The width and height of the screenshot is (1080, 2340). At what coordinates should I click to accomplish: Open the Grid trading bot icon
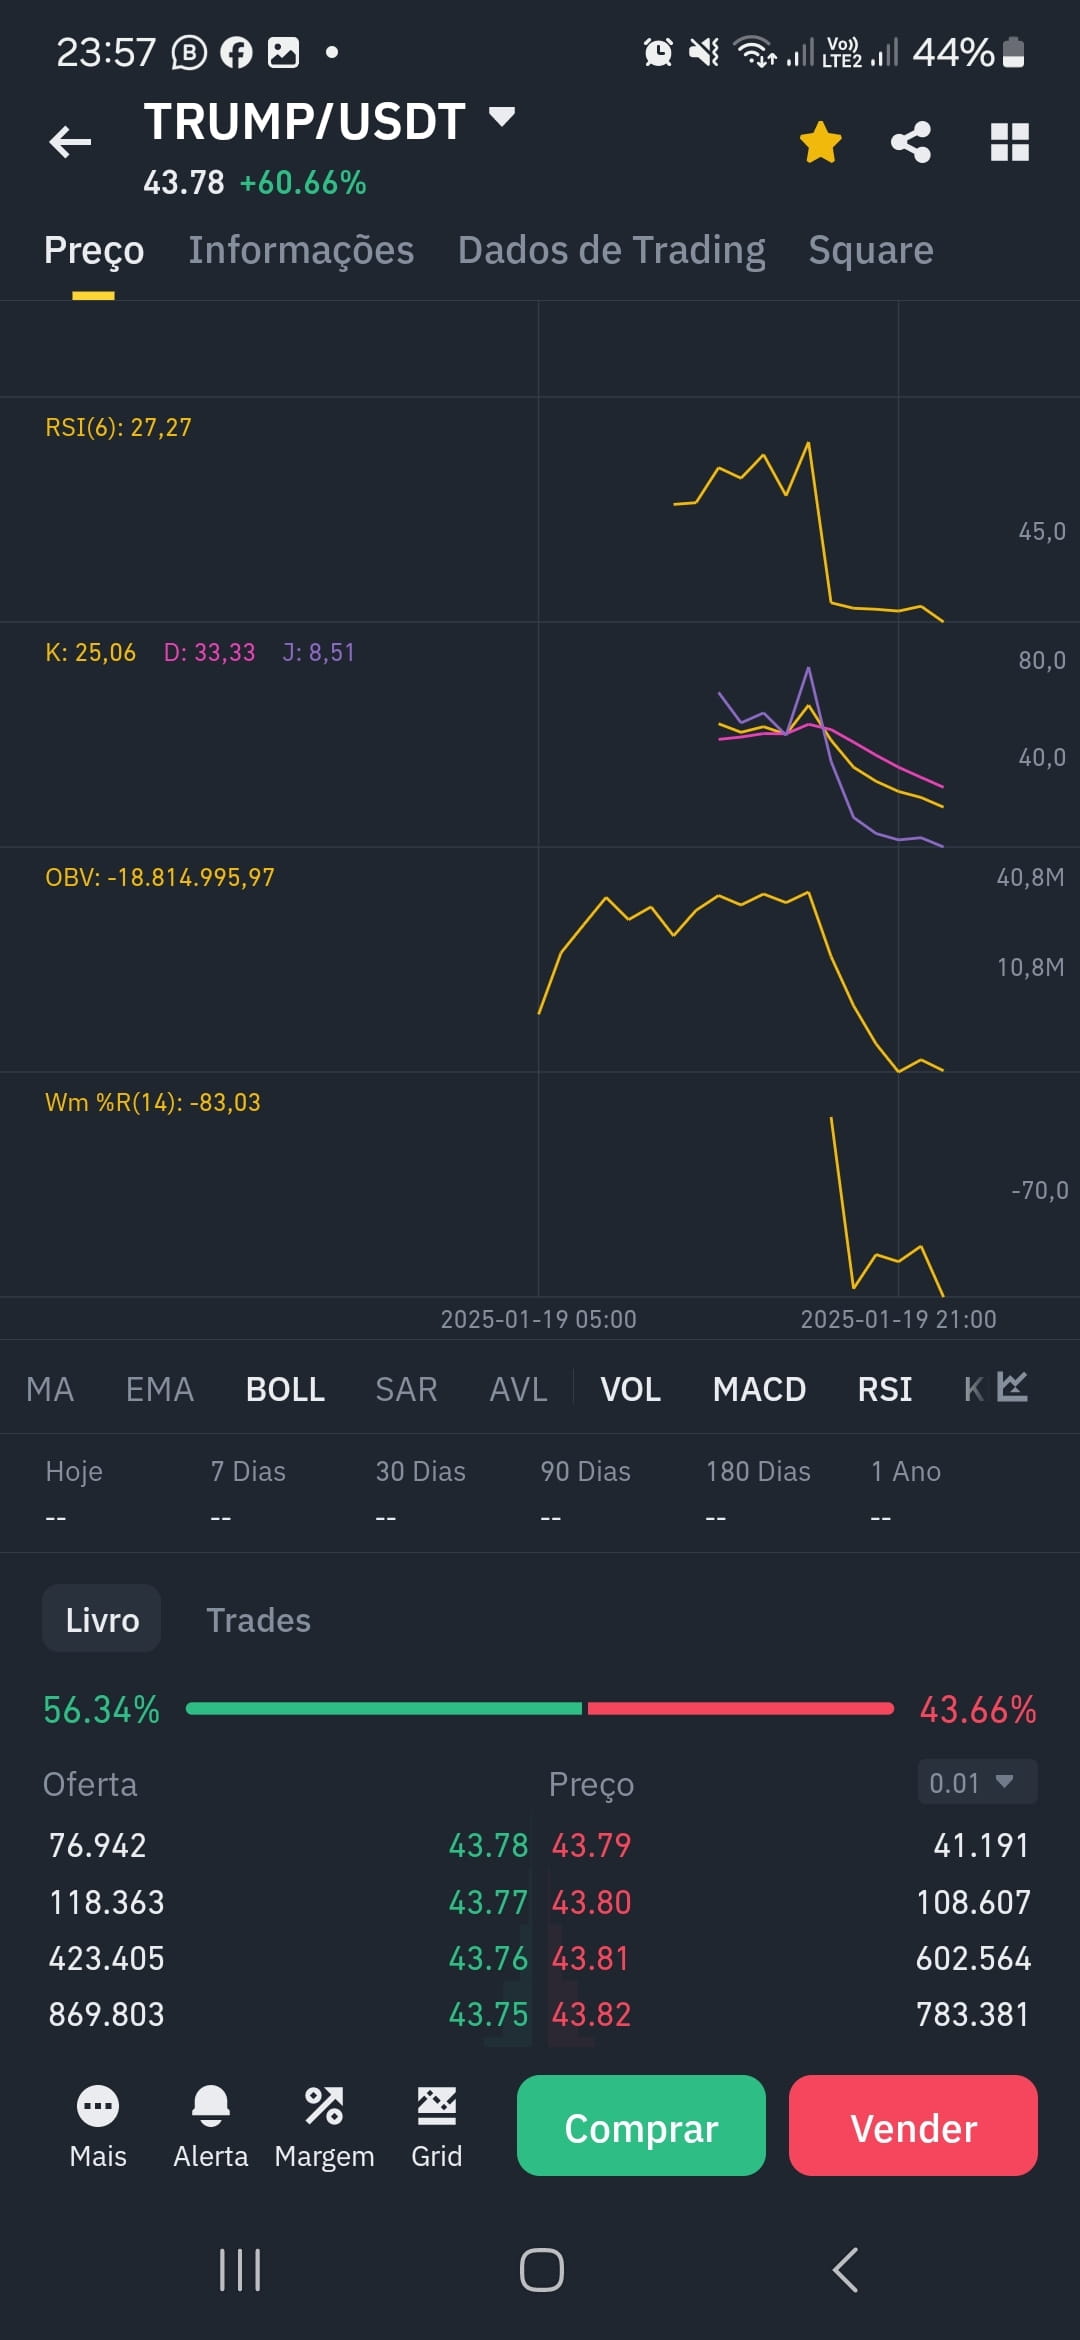pyautogui.click(x=437, y=2105)
